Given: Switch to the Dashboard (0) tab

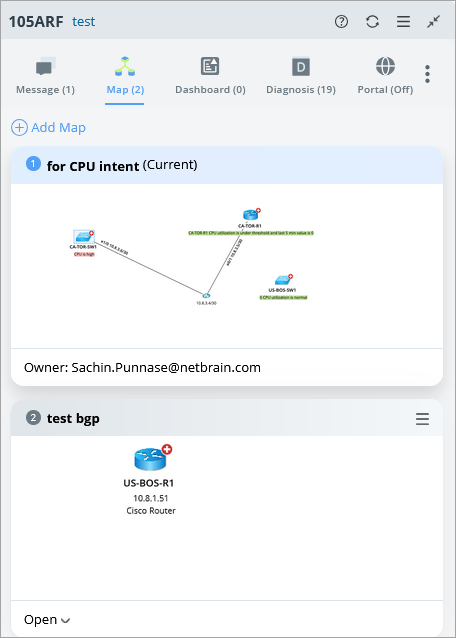Looking at the screenshot, I should [x=210, y=76].
